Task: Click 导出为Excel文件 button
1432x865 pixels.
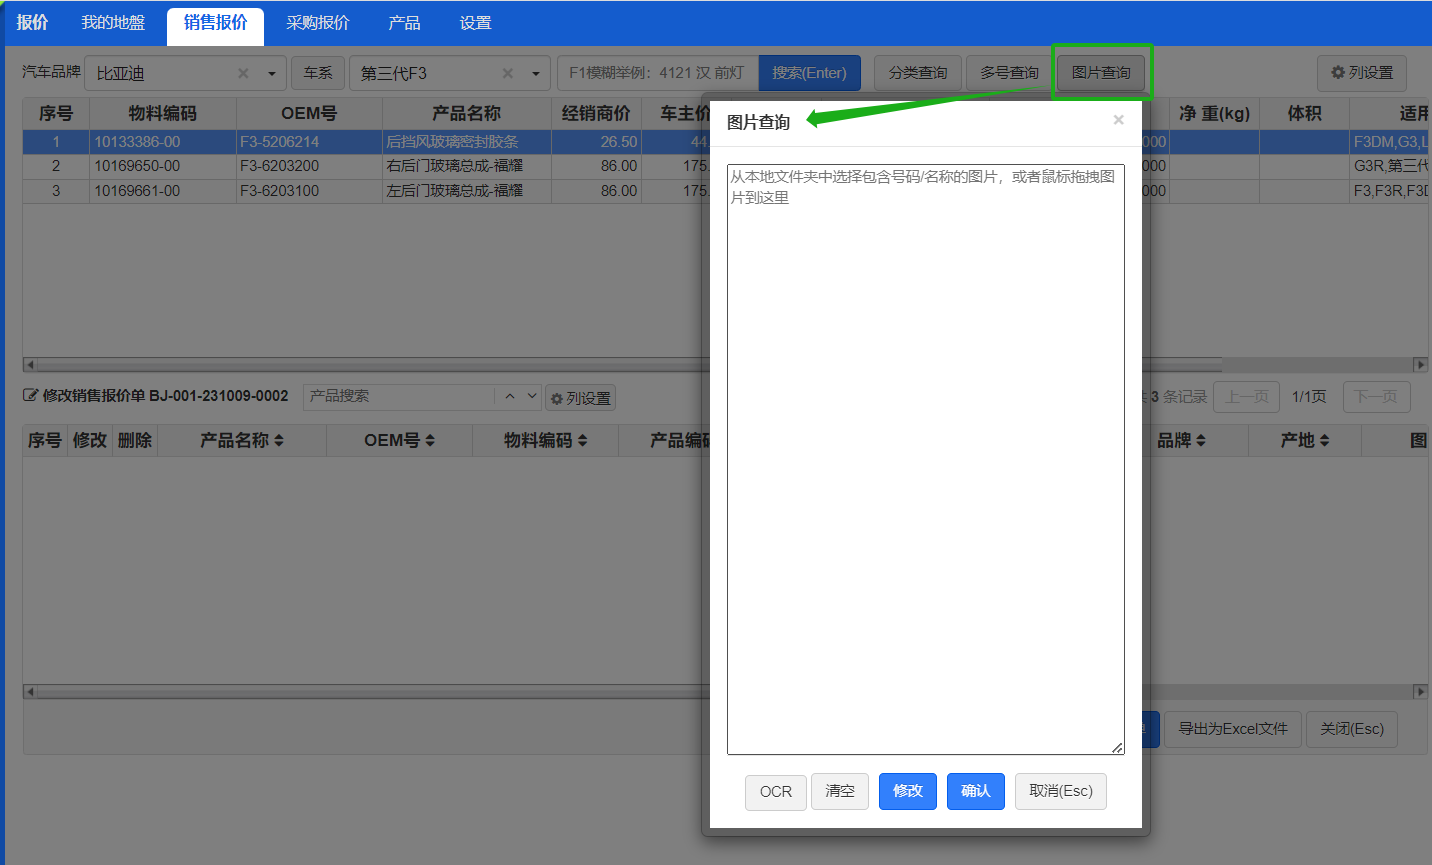Action: coord(1233,729)
